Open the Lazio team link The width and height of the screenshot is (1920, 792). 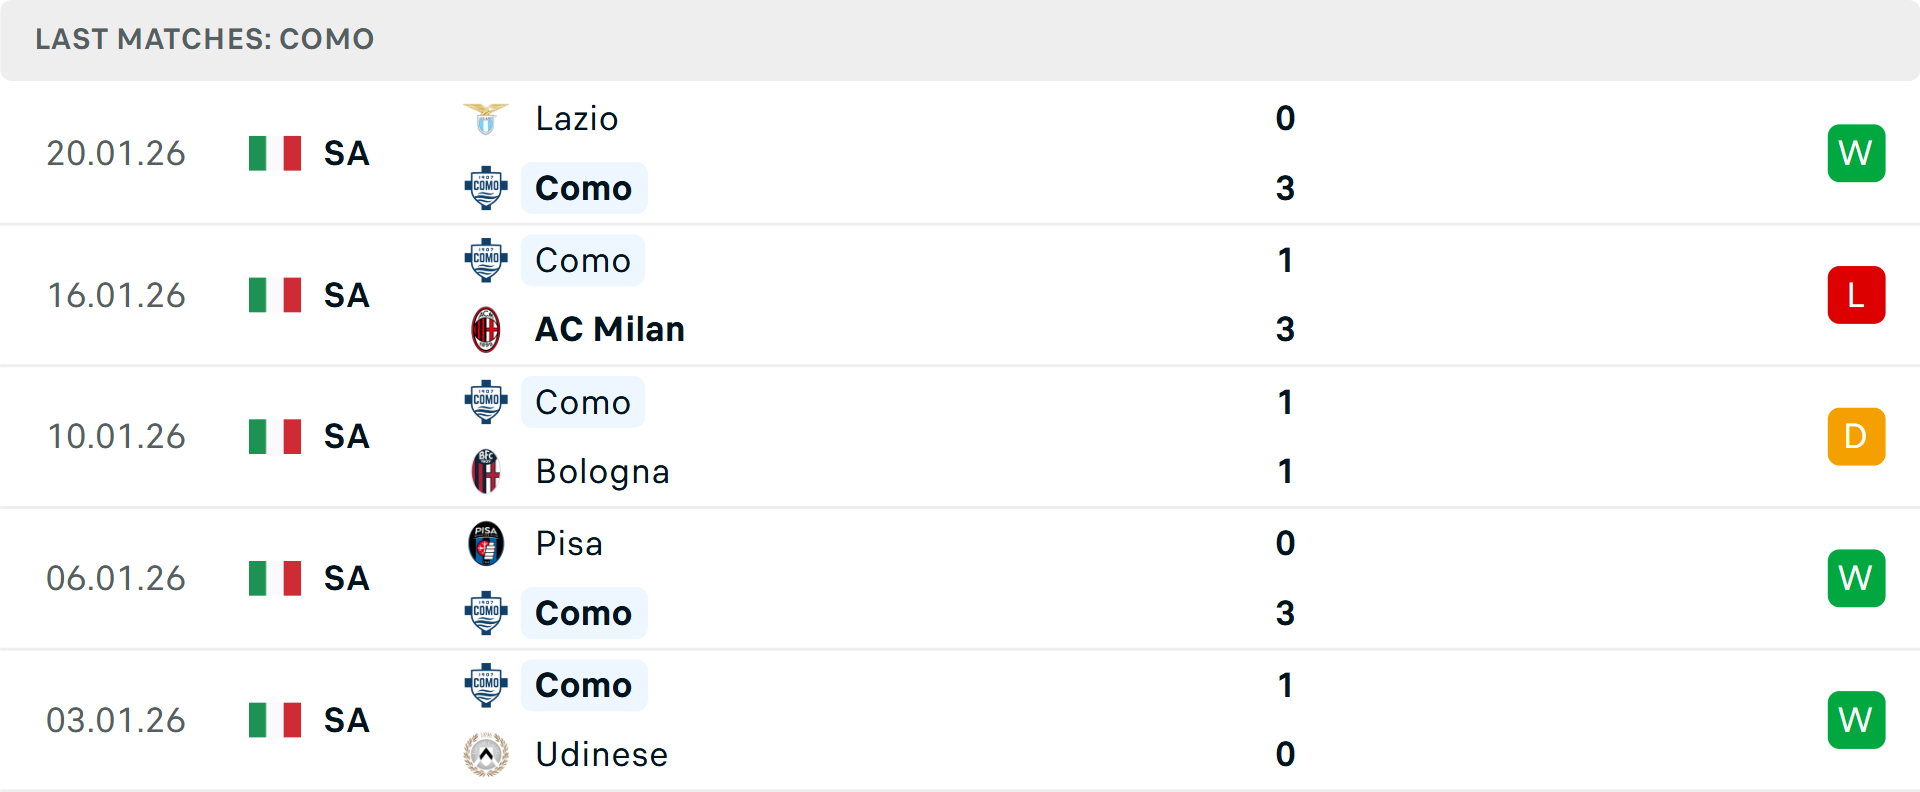click(577, 119)
